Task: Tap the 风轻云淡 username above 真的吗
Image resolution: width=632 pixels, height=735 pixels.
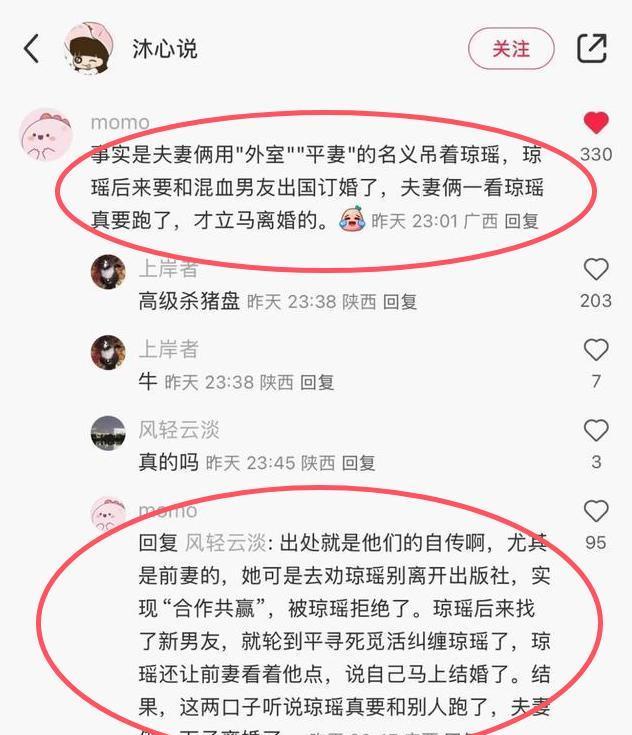Action: click(179, 429)
